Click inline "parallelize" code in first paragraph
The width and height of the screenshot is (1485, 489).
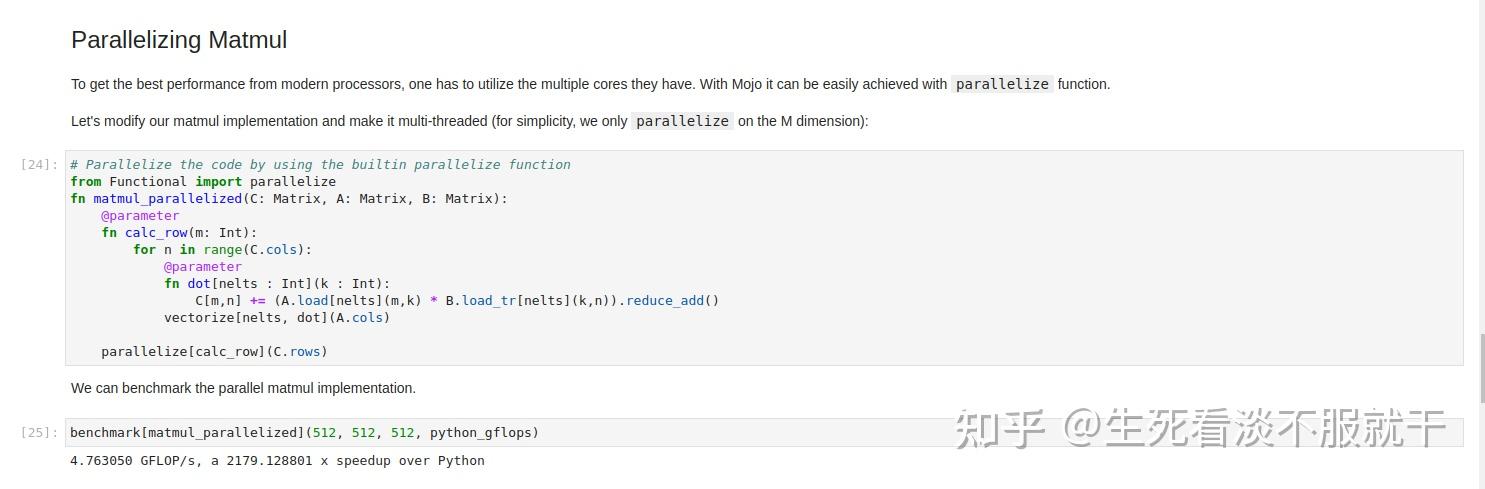(1002, 85)
